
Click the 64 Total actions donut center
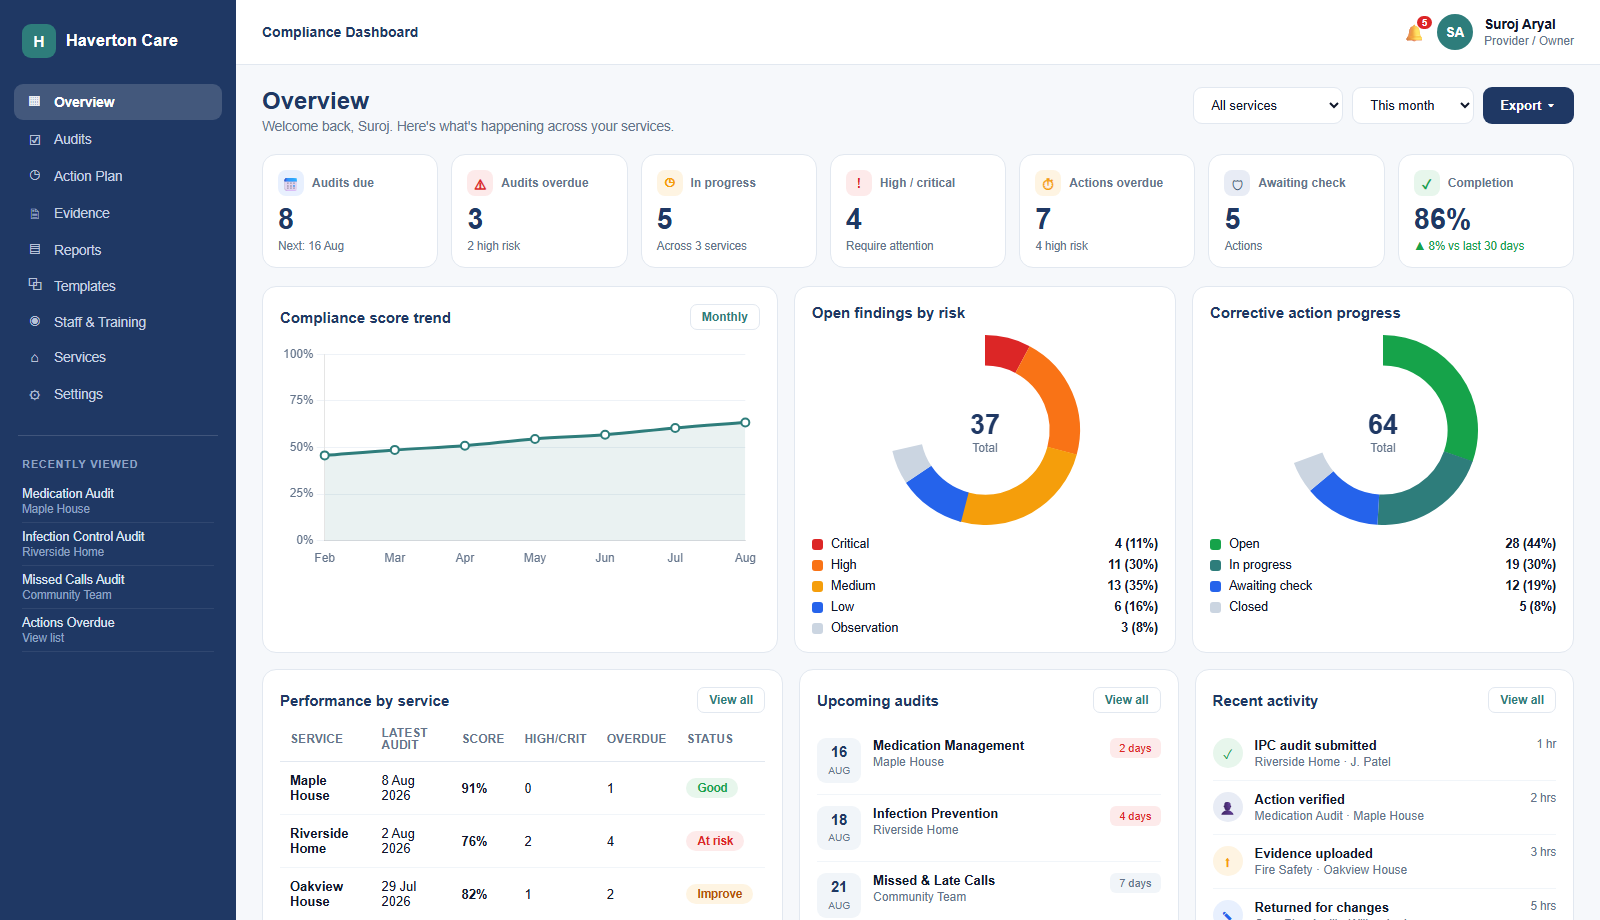coord(1383,432)
